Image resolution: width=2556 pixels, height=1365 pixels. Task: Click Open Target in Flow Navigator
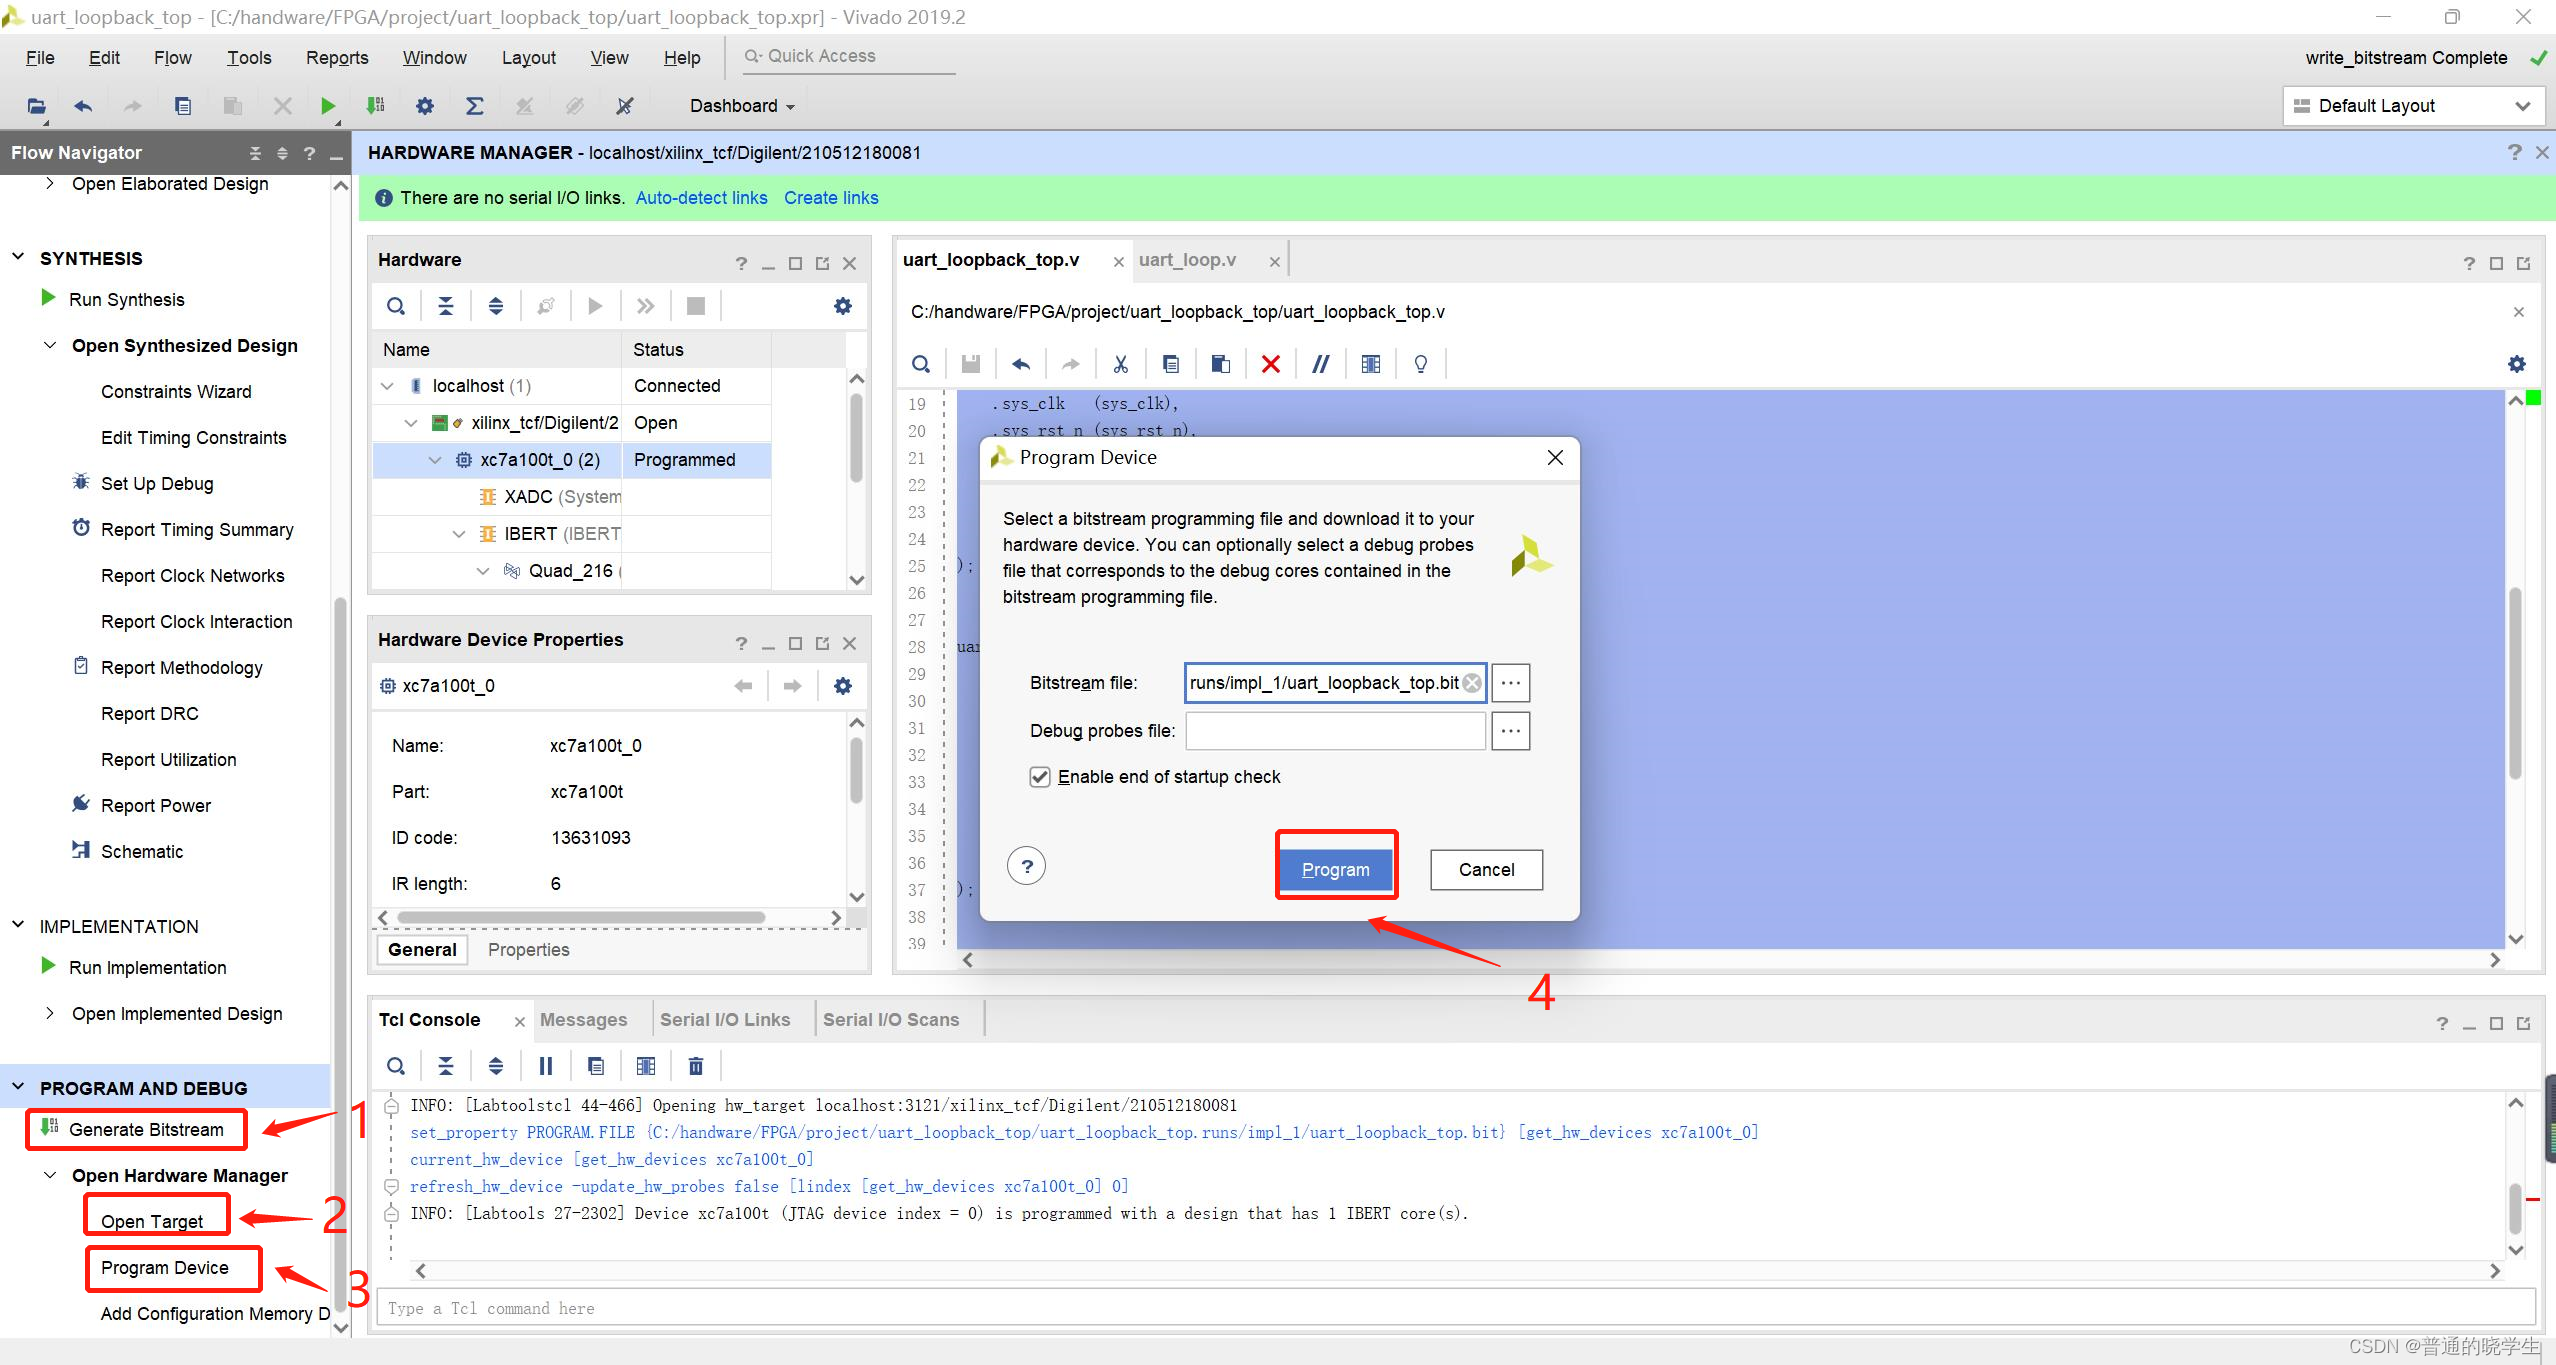(152, 1221)
